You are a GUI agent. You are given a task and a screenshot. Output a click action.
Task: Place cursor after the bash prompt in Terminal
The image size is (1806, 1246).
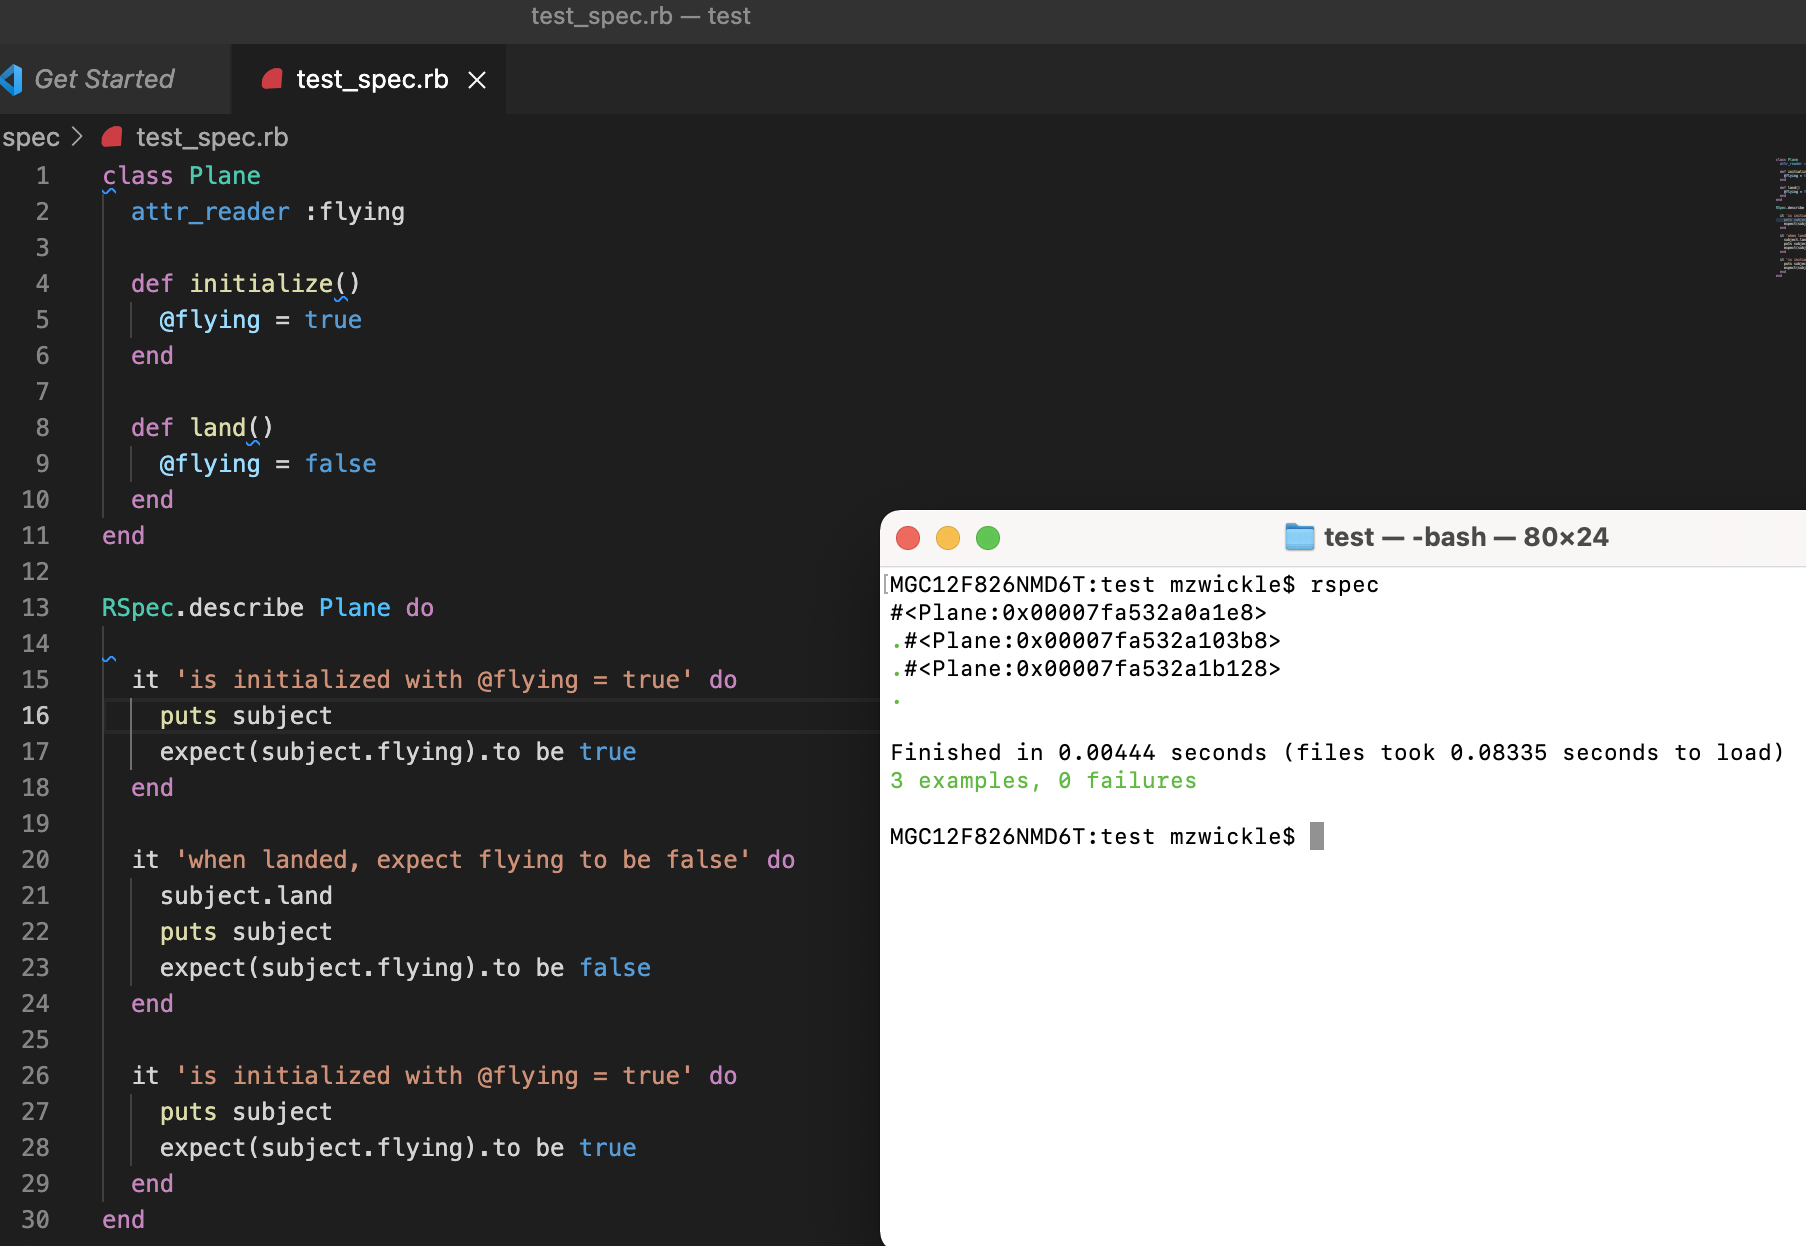pos(1318,836)
